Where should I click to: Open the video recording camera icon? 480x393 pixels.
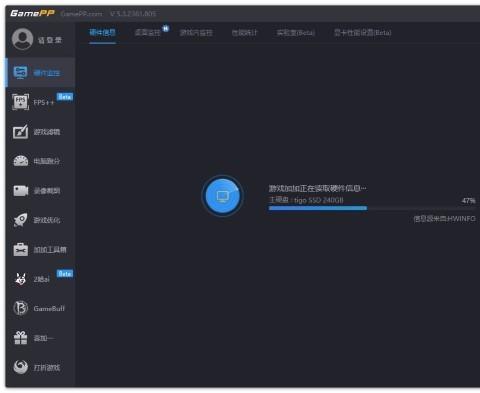pyautogui.click(x=20, y=191)
